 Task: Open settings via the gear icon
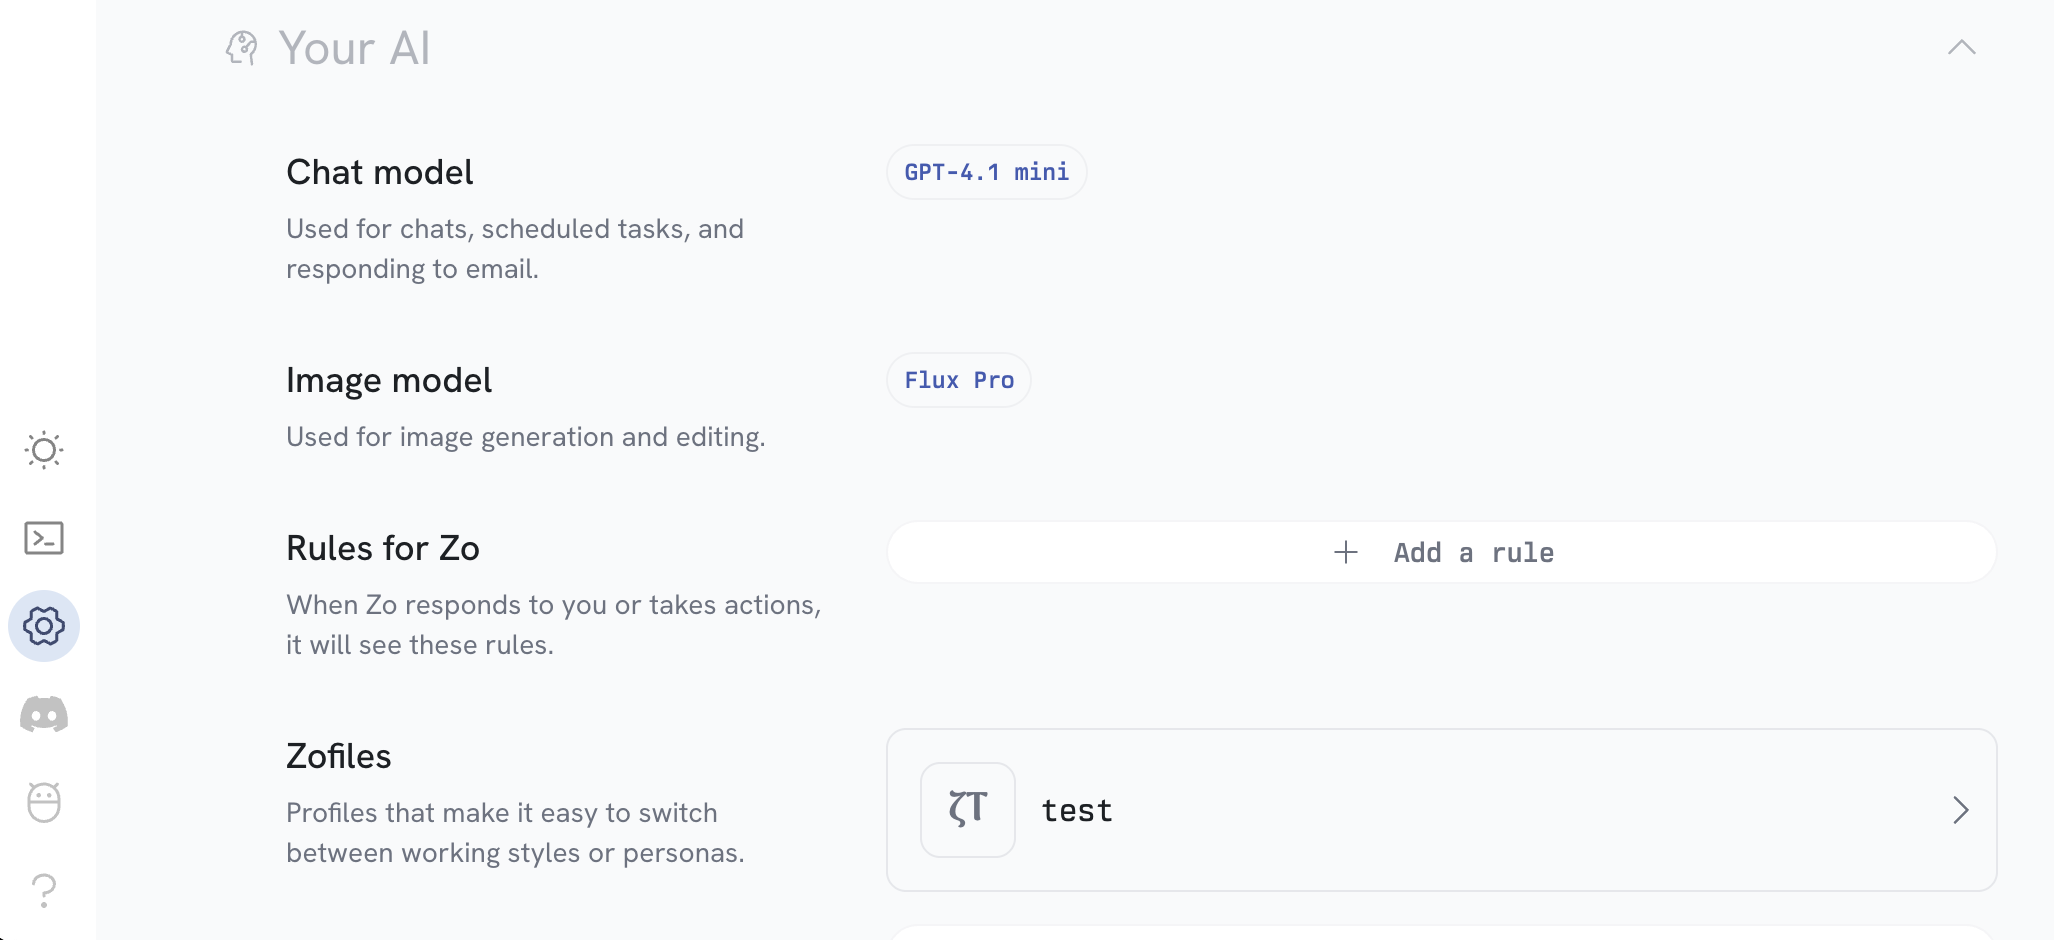pyautogui.click(x=44, y=626)
